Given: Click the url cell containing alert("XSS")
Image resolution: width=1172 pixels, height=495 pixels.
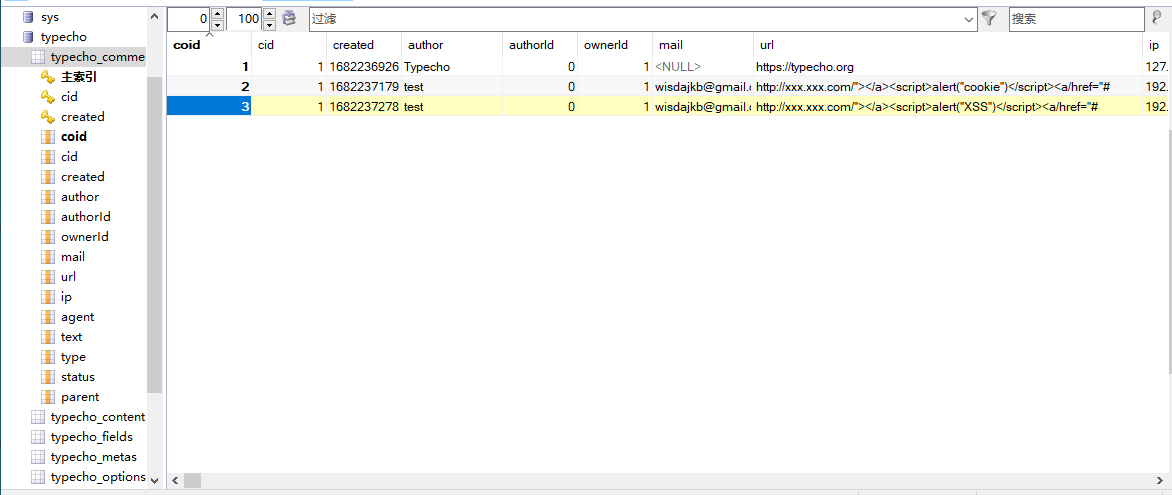Looking at the screenshot, I should [949, 107].
